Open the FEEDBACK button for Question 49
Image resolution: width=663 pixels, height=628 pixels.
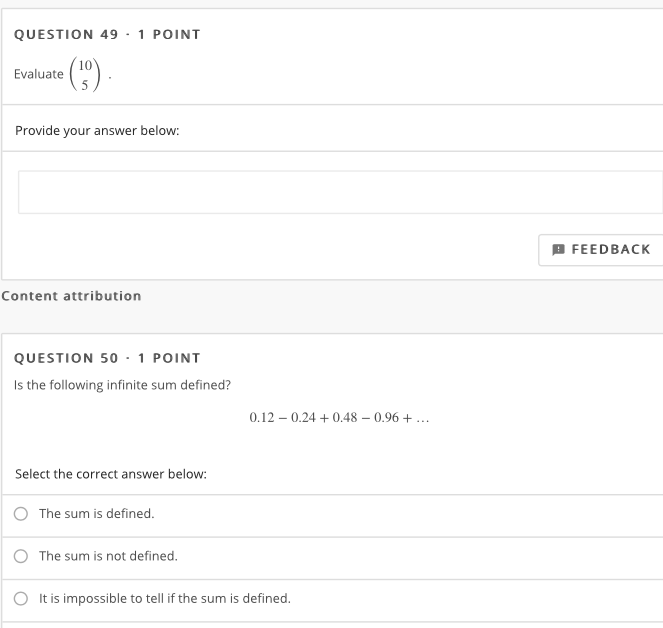click(x=600, y=250)
